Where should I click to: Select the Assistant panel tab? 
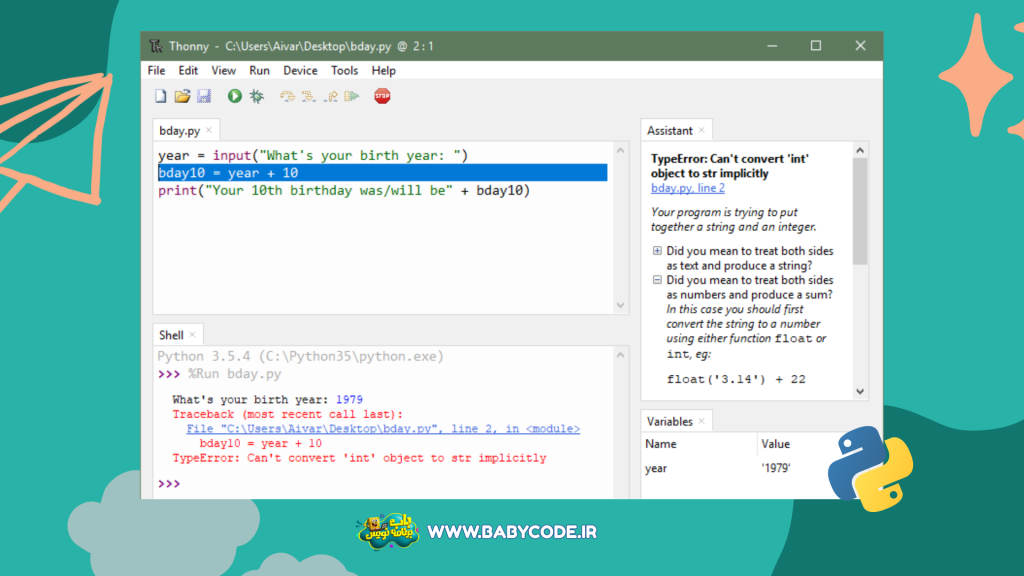(669, 131)
